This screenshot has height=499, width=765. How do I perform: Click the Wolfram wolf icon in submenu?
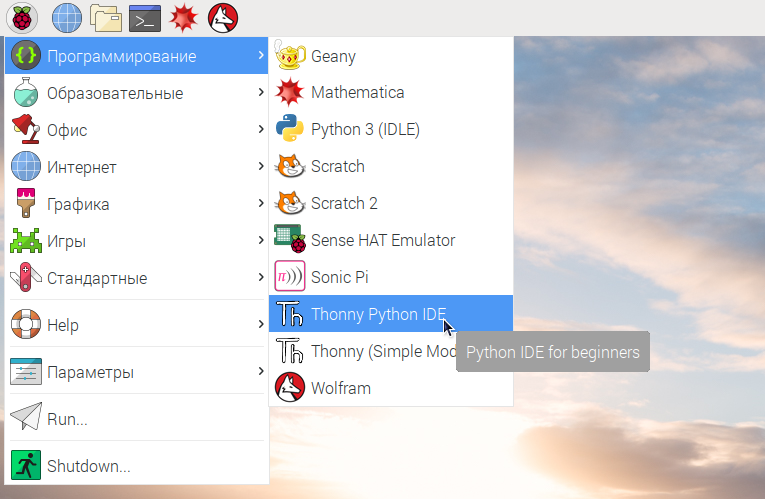tap(290, 387)
